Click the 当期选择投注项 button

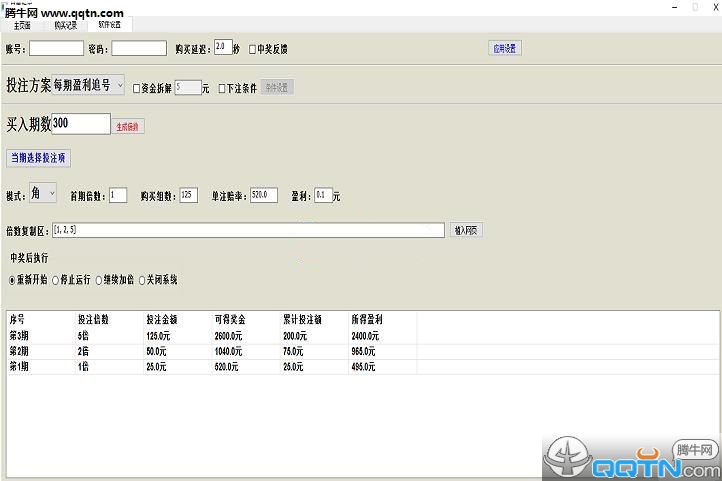40,158
